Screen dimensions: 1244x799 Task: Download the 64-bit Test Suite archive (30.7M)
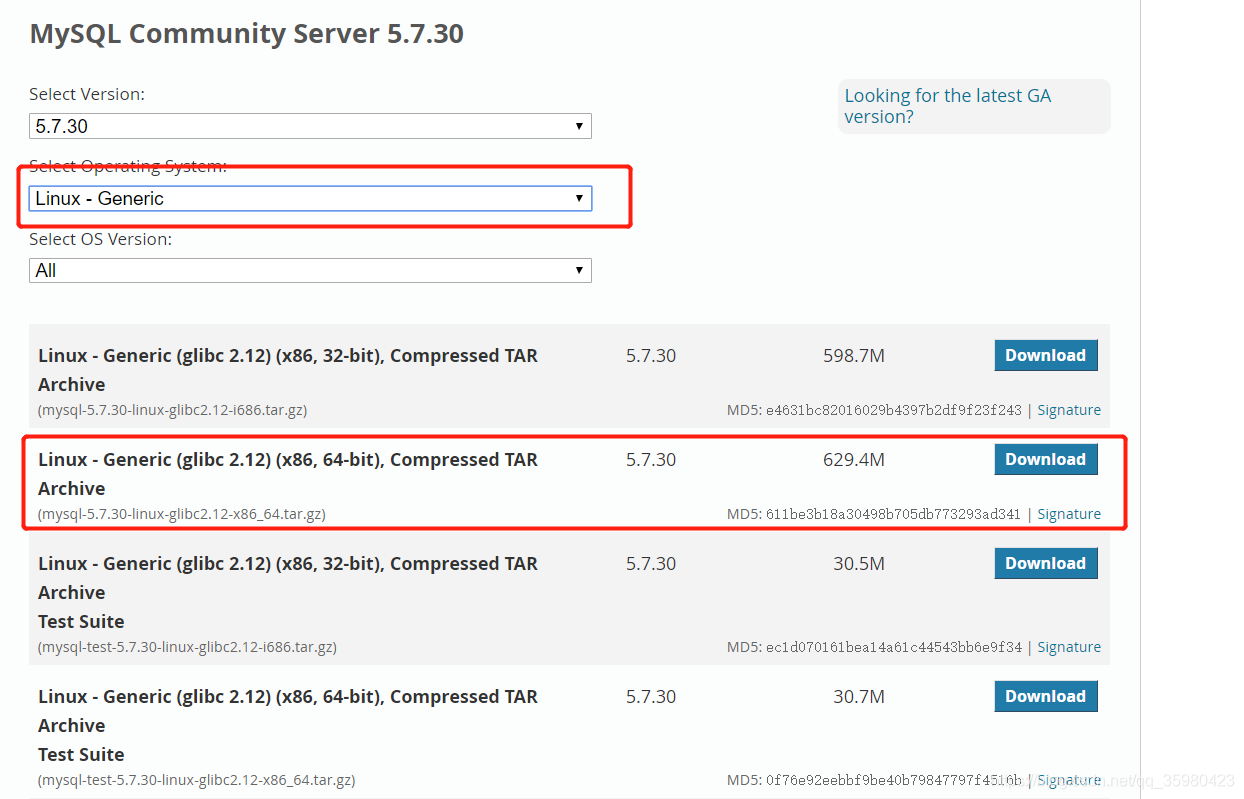1046,696
